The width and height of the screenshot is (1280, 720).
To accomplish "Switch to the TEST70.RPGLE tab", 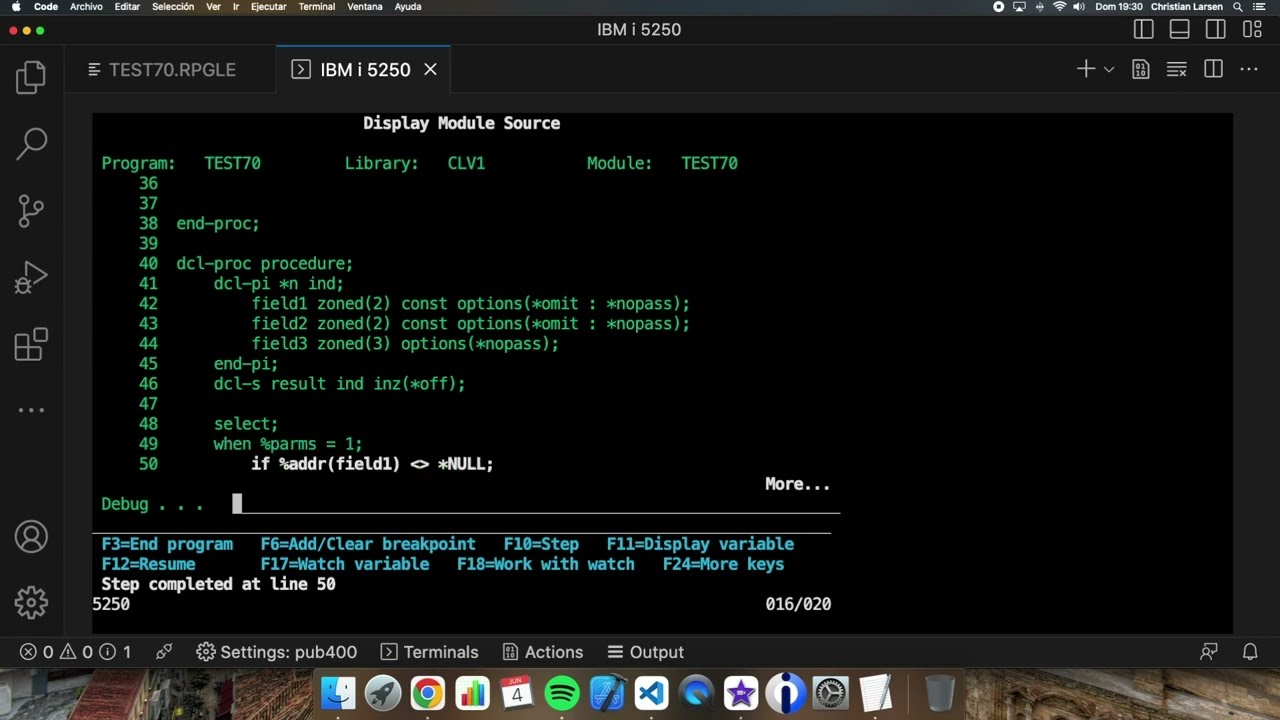I will tap(171, 70).
